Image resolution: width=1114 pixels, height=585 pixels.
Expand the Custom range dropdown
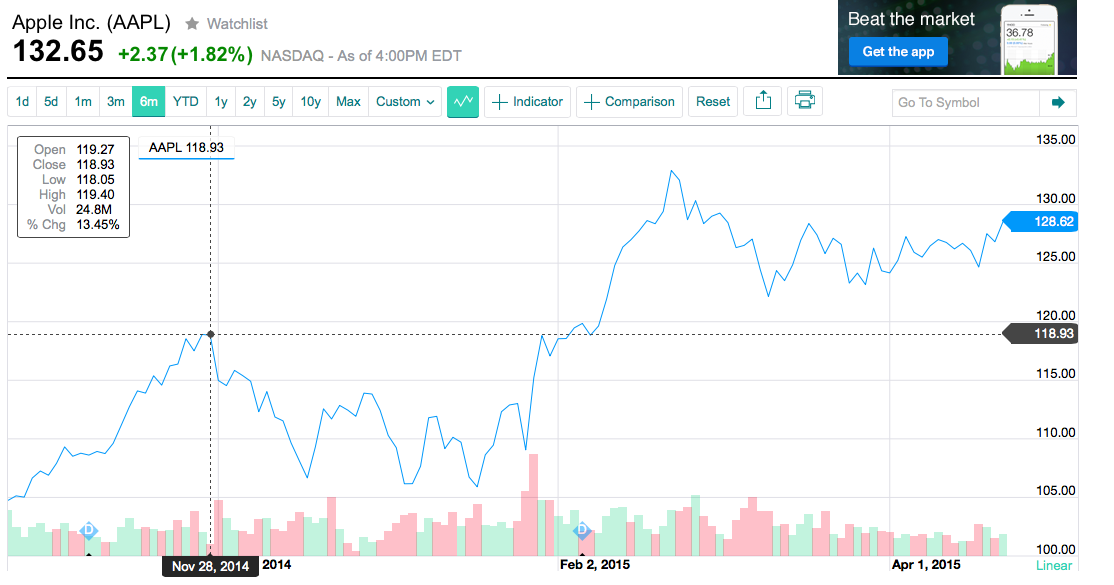[405, 101]
